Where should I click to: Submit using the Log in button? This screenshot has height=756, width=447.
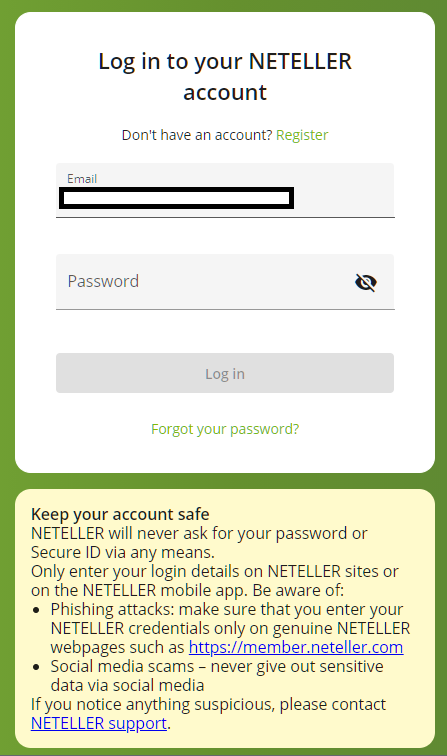point(225,373)
